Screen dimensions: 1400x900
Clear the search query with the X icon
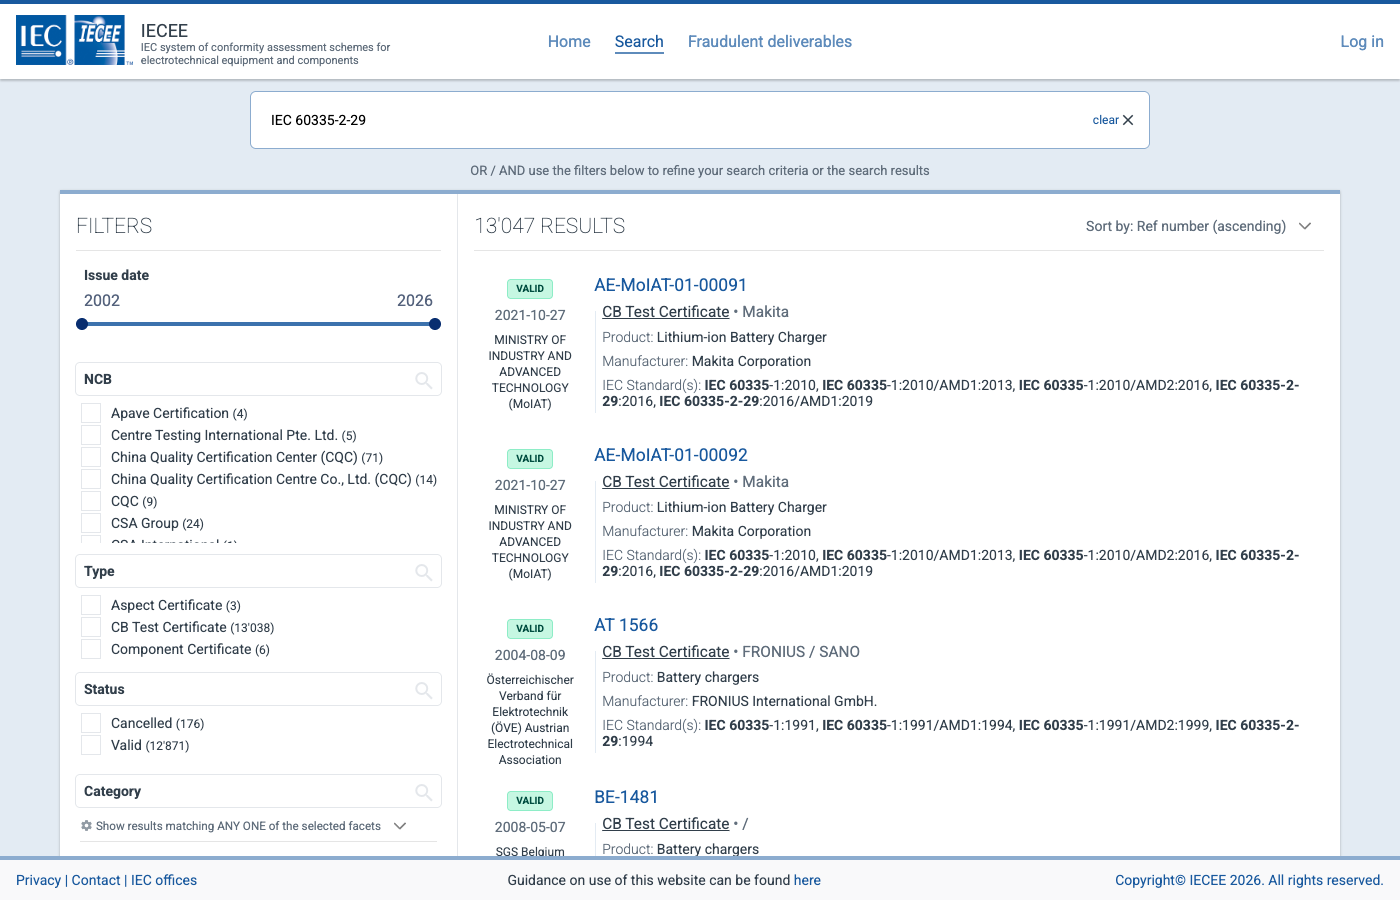point(1128,119)
